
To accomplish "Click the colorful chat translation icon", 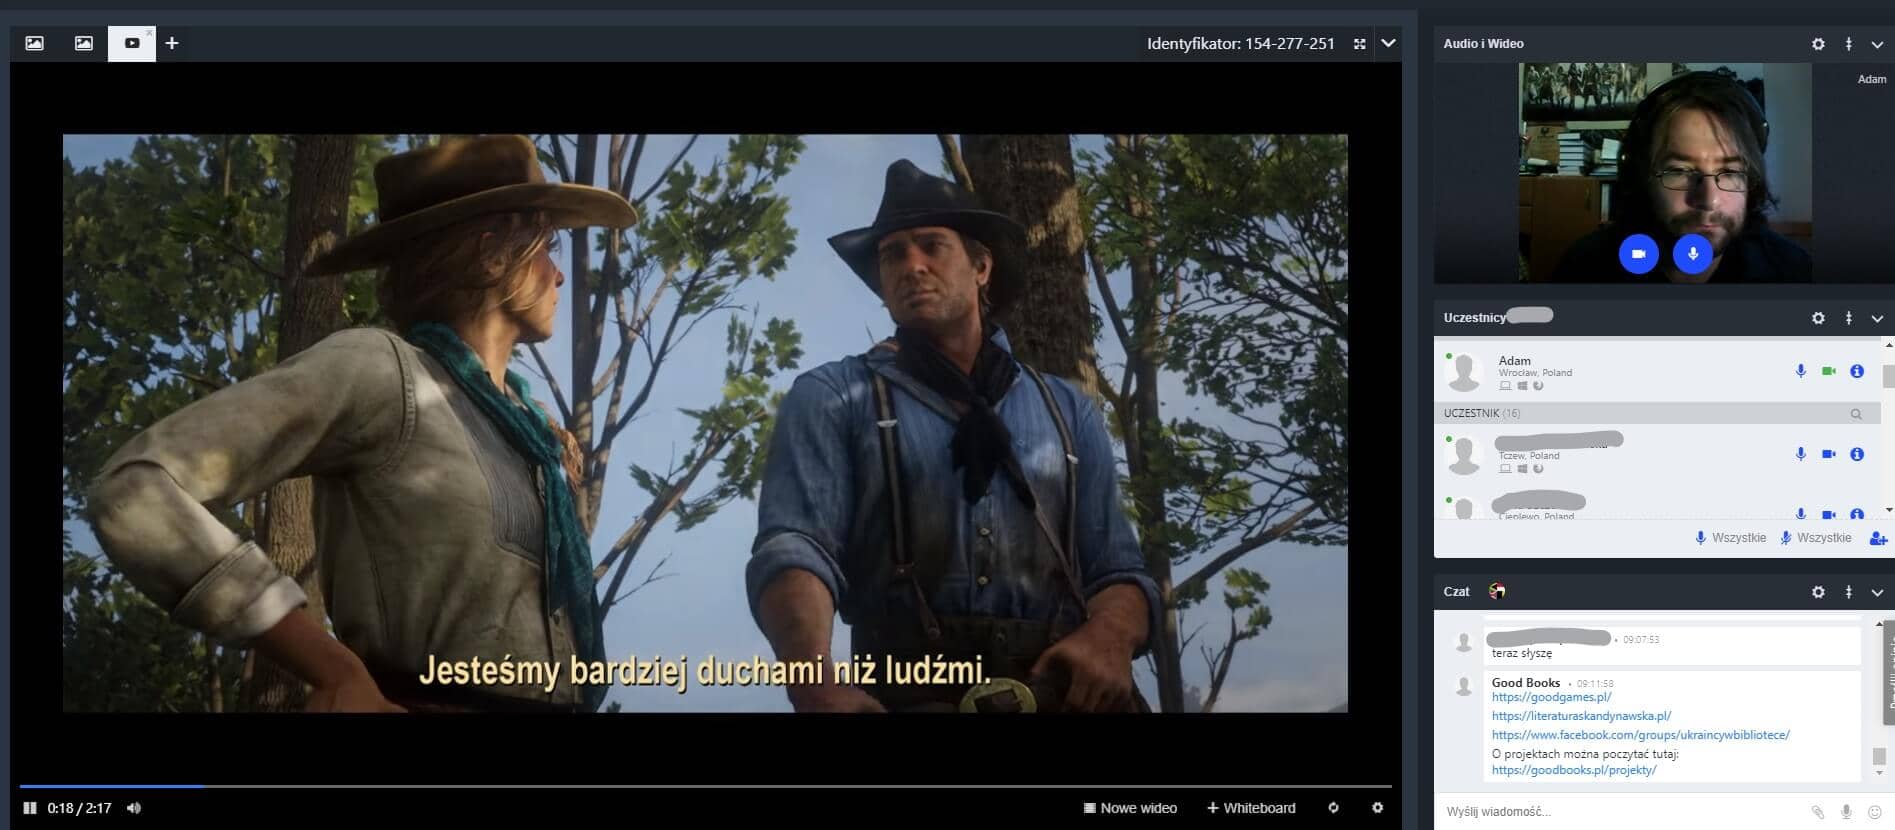I will click(x=1497, y=591).
